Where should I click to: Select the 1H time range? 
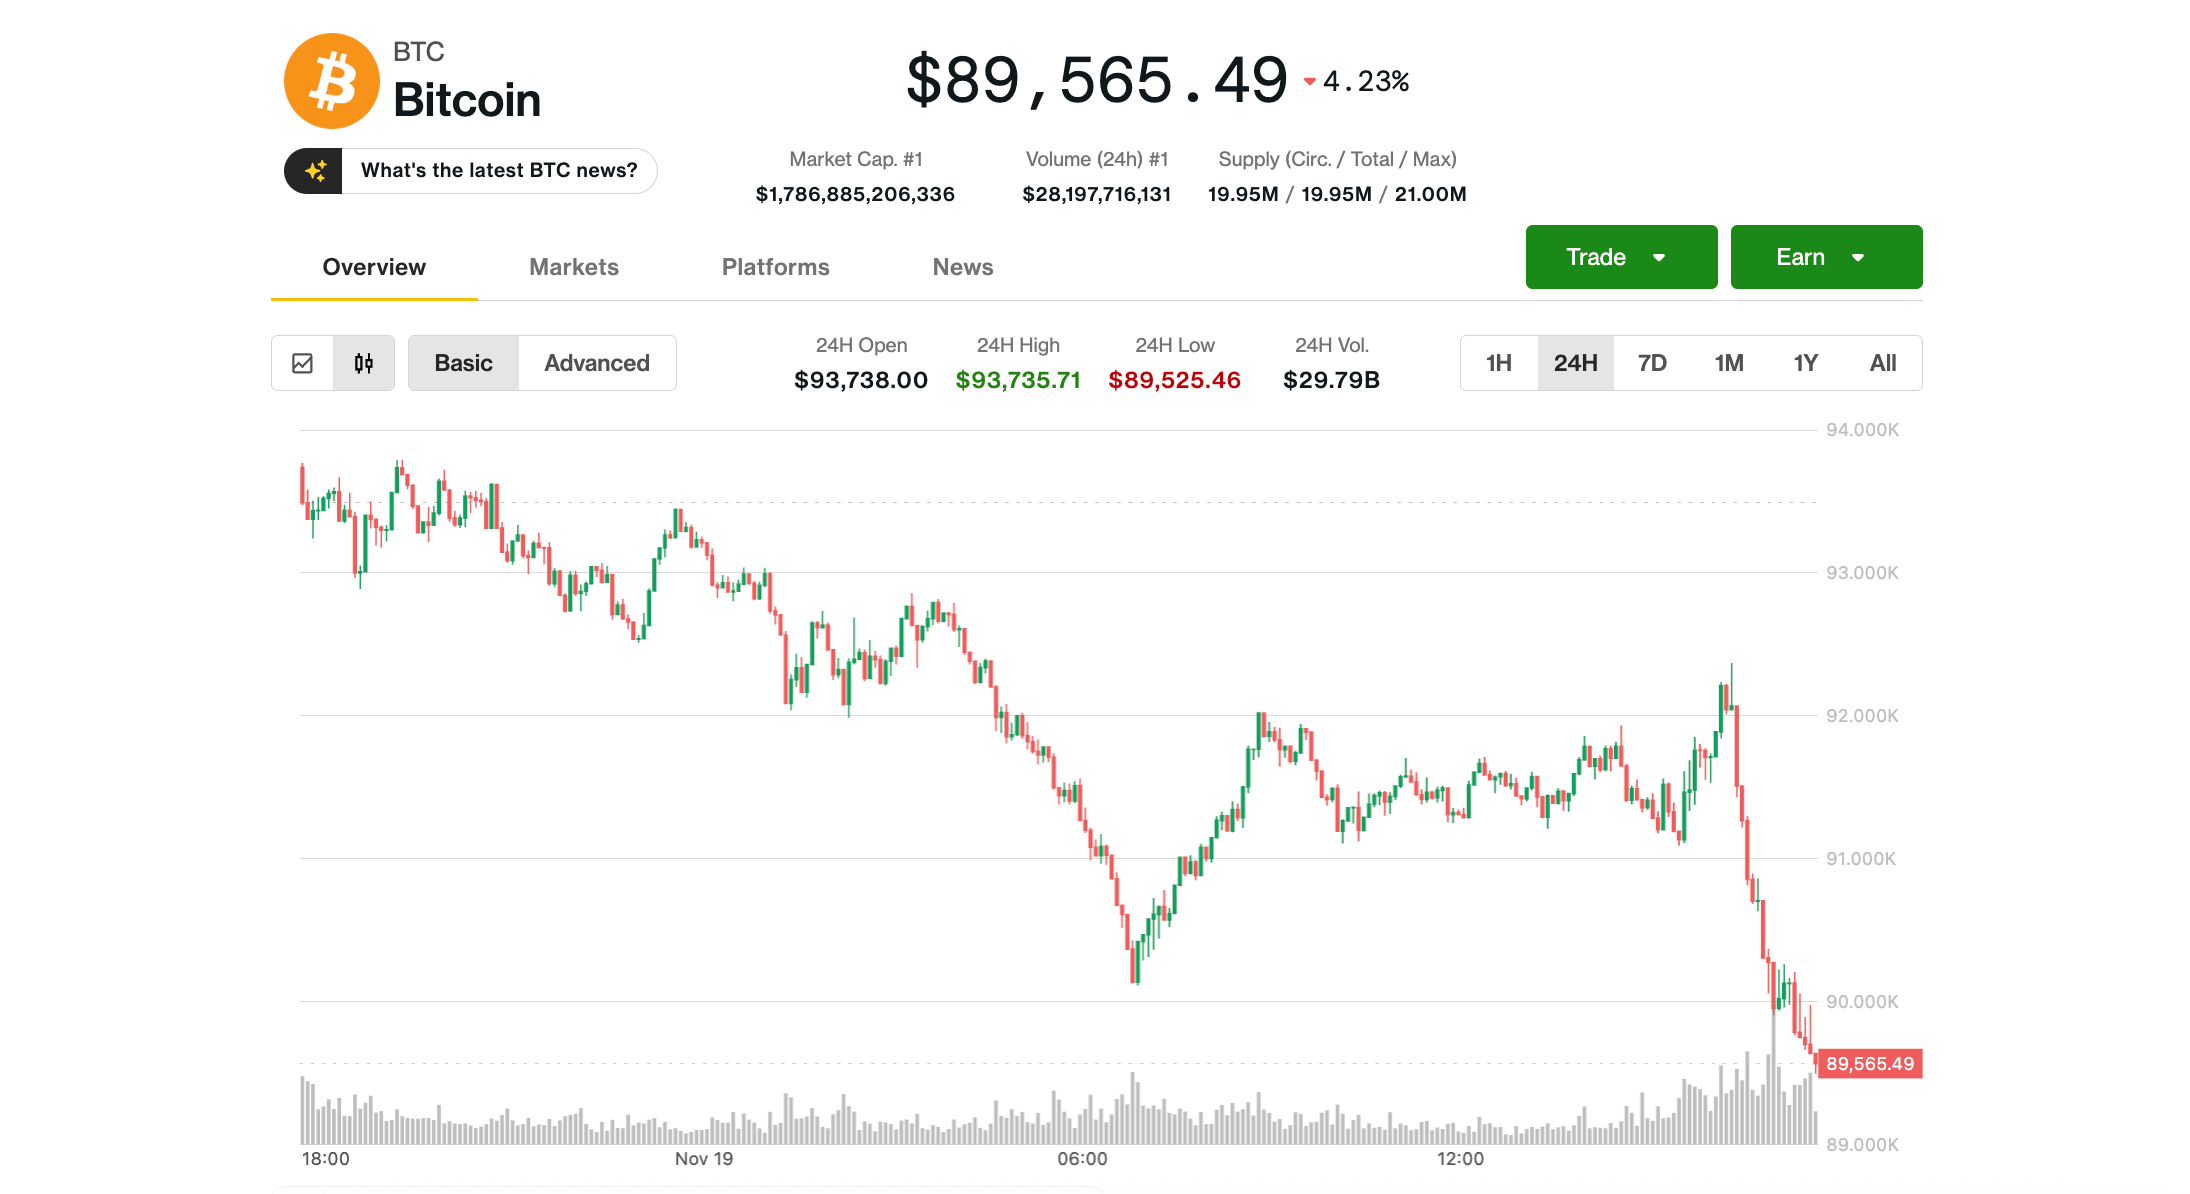pos(1498,363)
